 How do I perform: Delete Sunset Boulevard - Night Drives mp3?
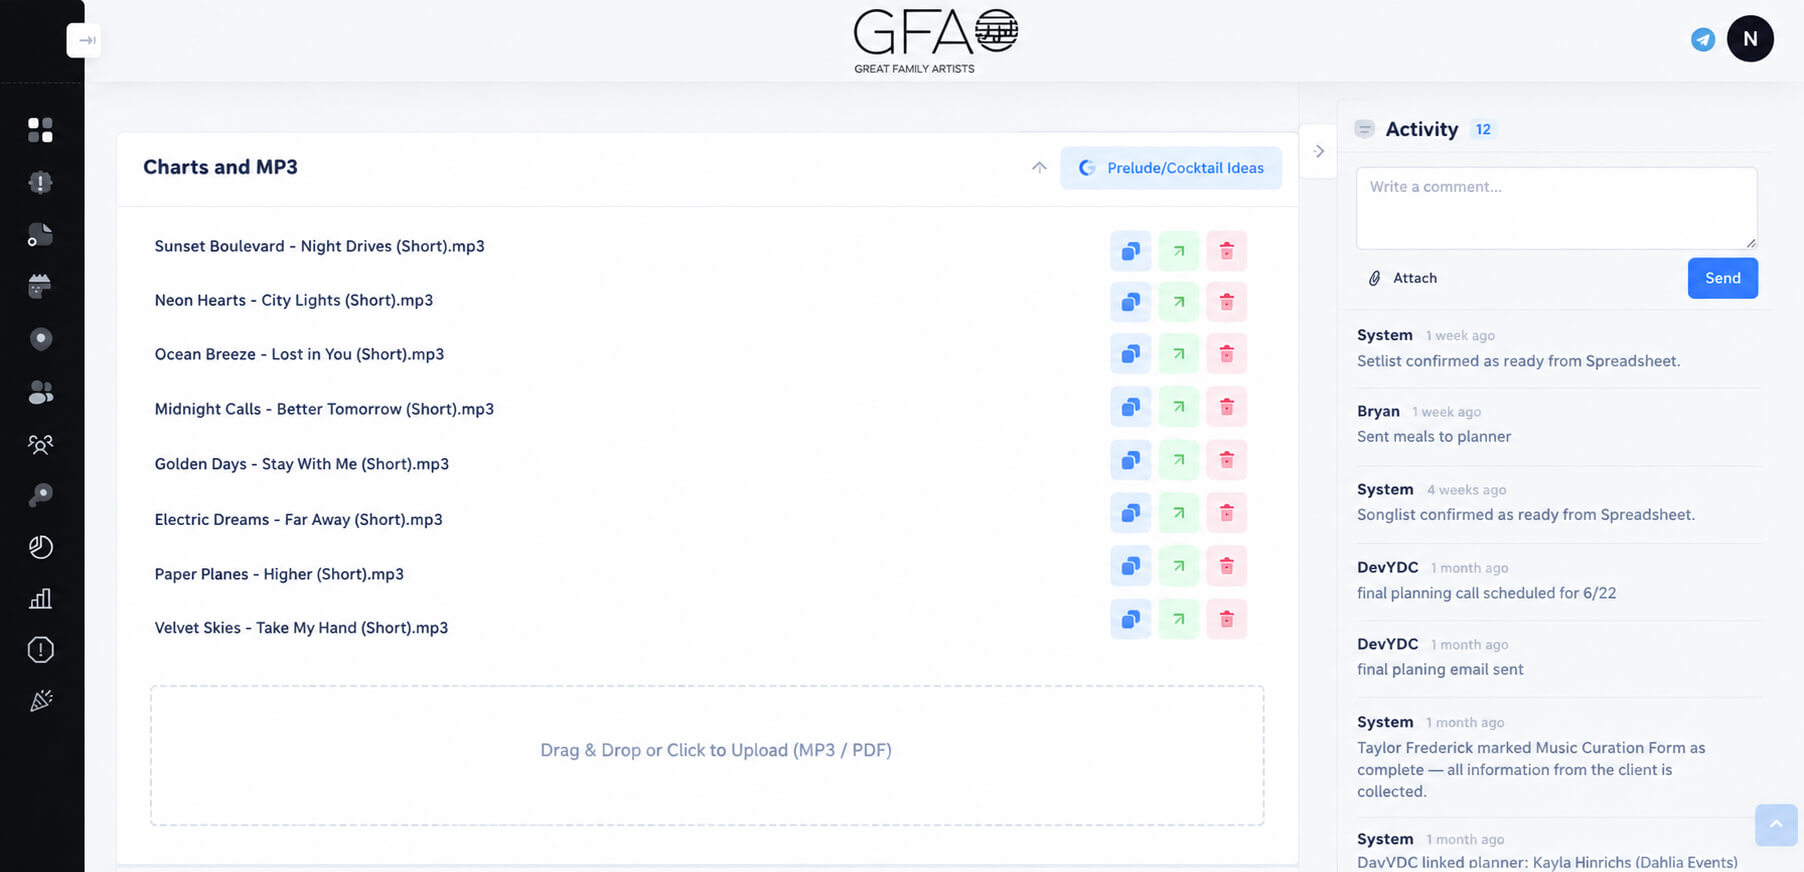(1226, 251)
